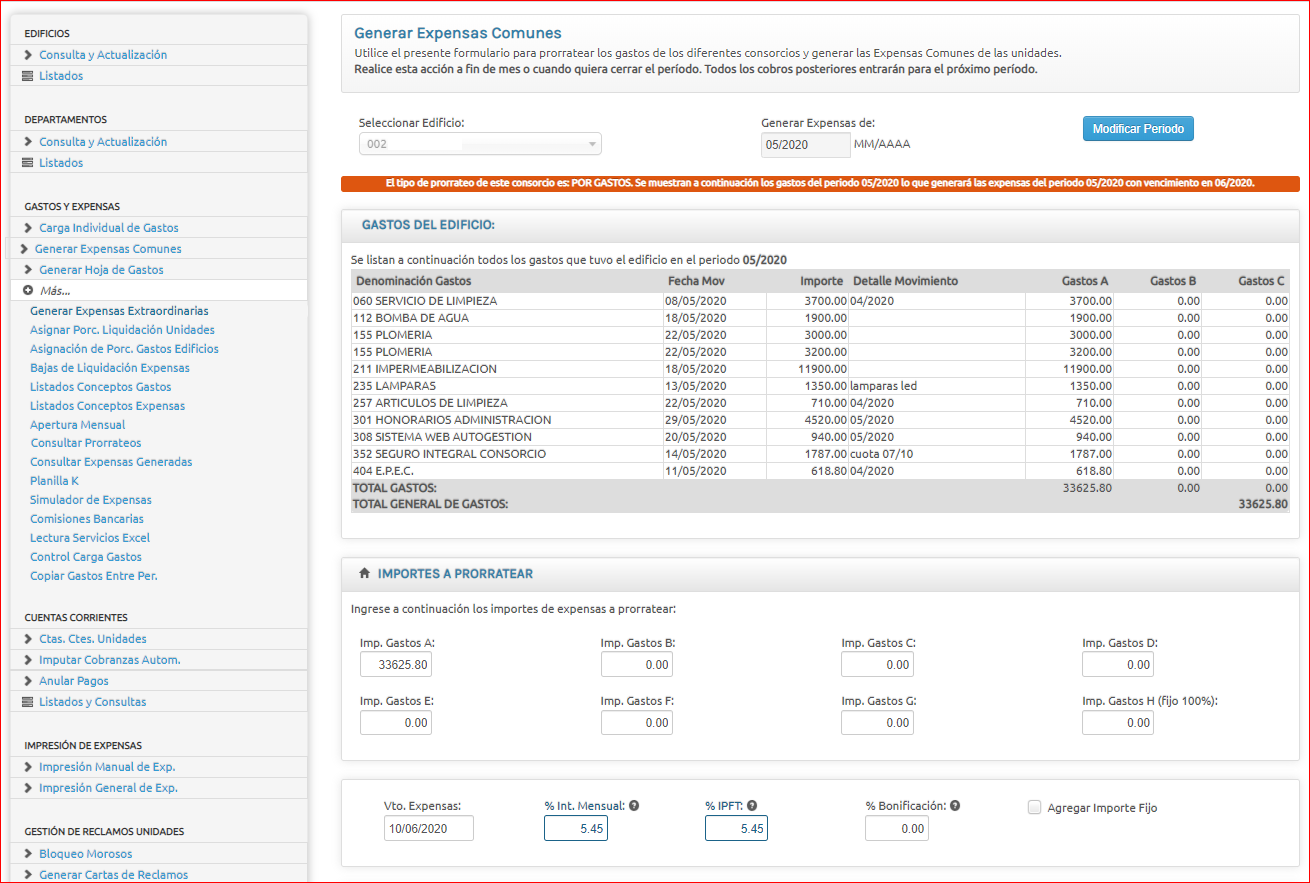Click the Imp. Gastos C input field
1310x883 pixels.
pos(877,664)
